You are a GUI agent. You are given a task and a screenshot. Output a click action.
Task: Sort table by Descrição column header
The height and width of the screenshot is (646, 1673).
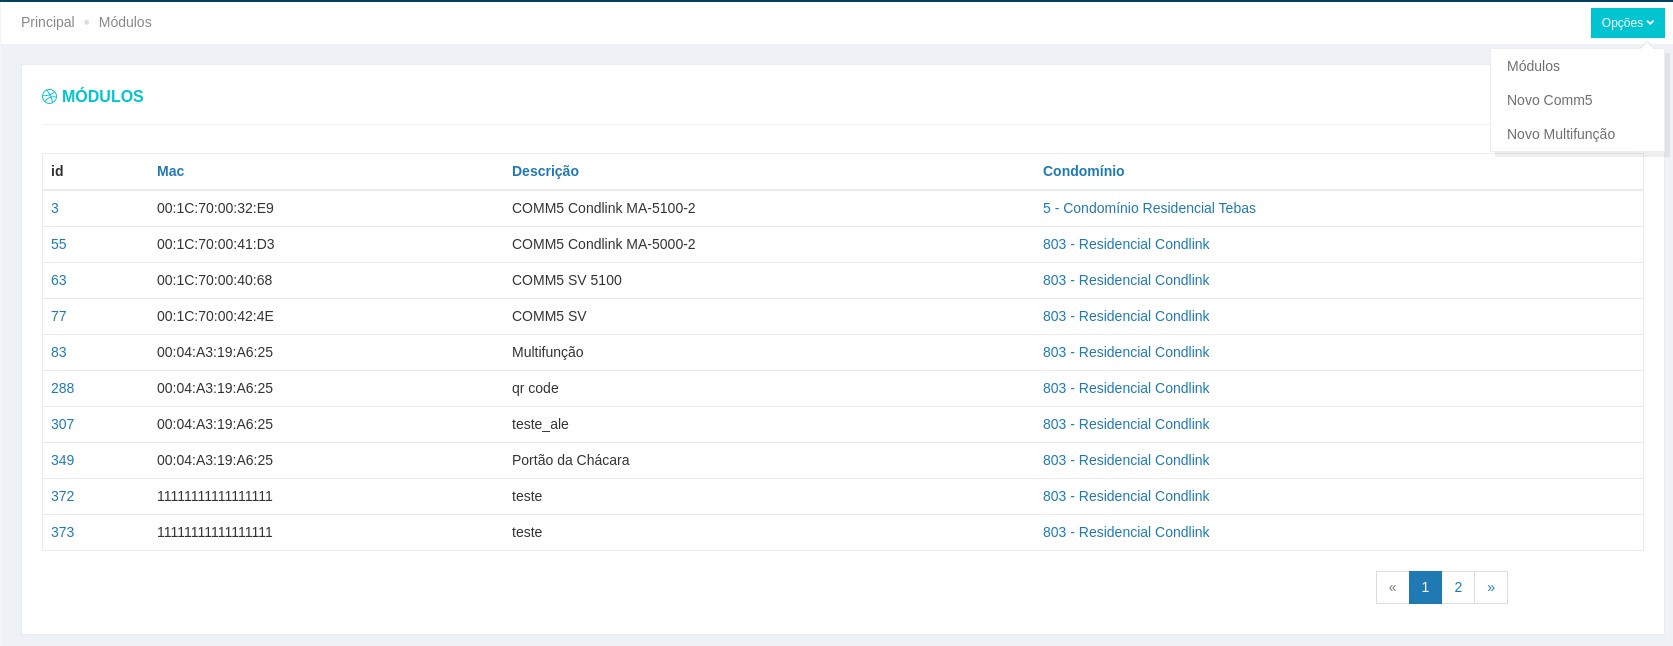pyautogui.click(x=545, y=171)
